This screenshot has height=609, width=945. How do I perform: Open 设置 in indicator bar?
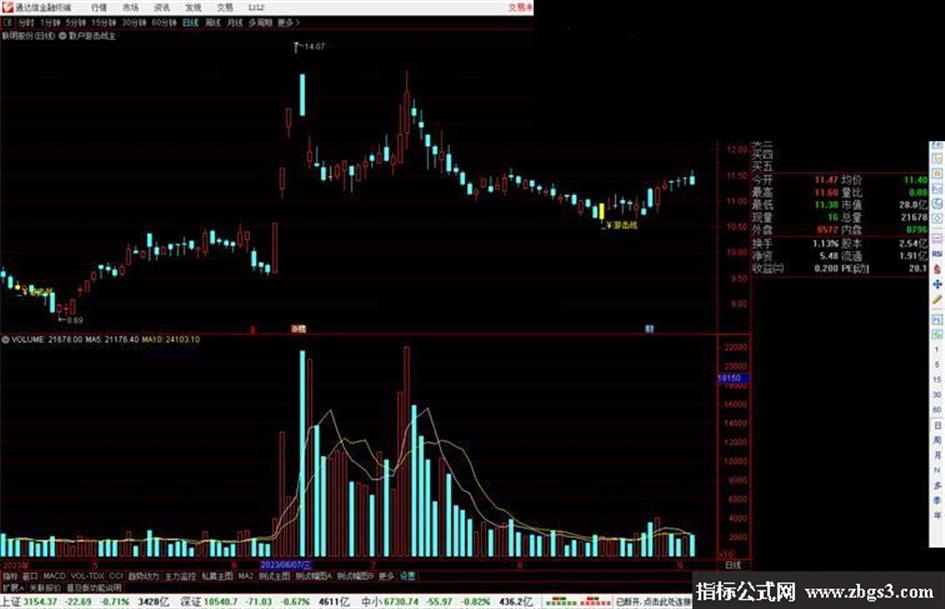pos(407,576)
